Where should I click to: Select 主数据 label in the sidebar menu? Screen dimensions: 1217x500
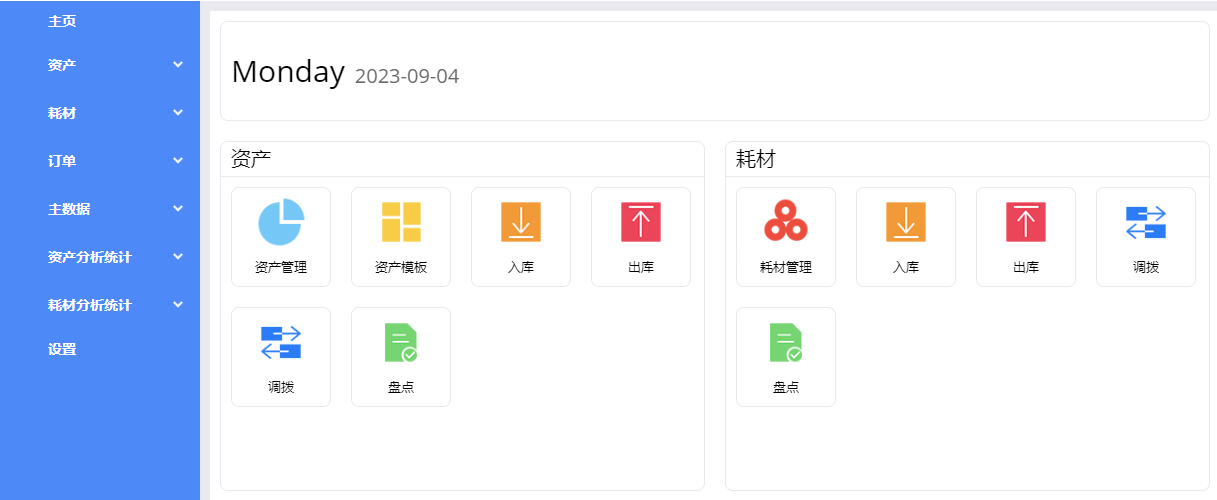point(69,209)
